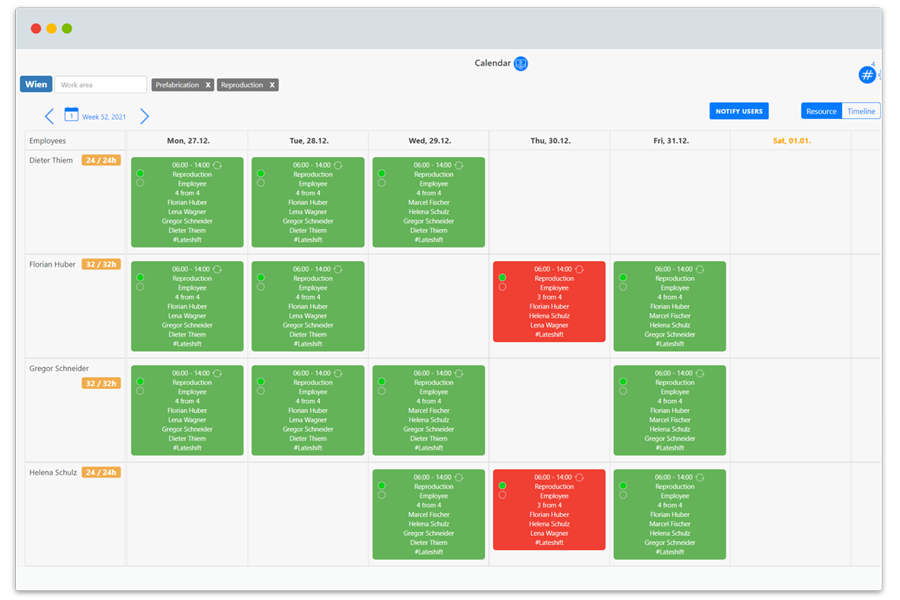The height and width of the screenshot is (600, 900).
Task: Open Gregor Schneider's Wednesday shift card
Action: tap(427, 410)
